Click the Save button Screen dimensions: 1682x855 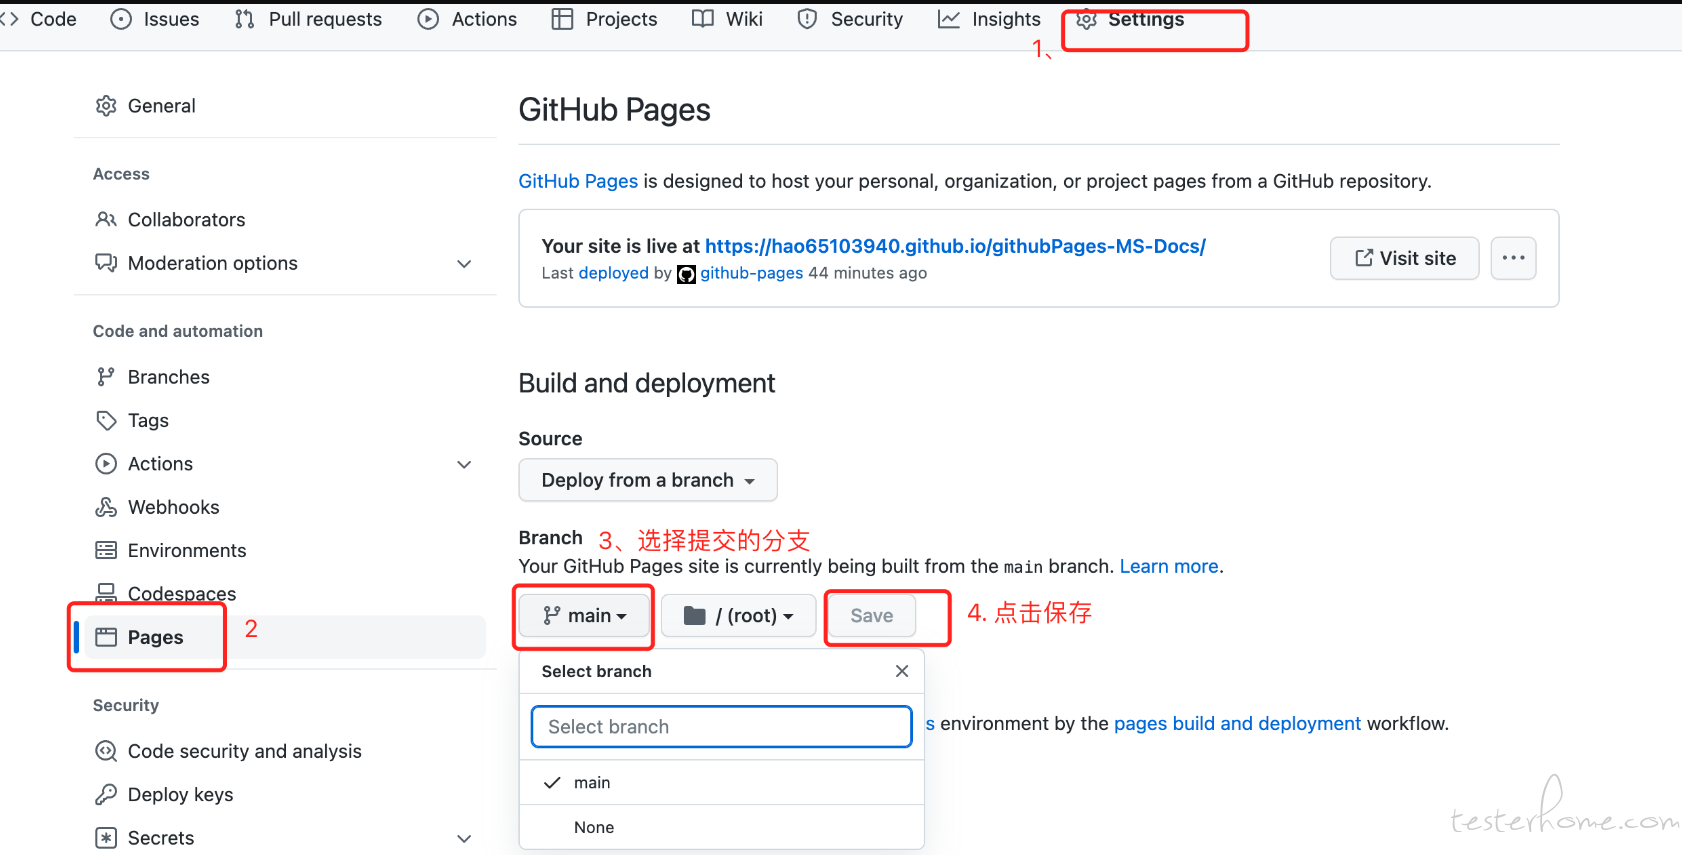pos(871,616)
